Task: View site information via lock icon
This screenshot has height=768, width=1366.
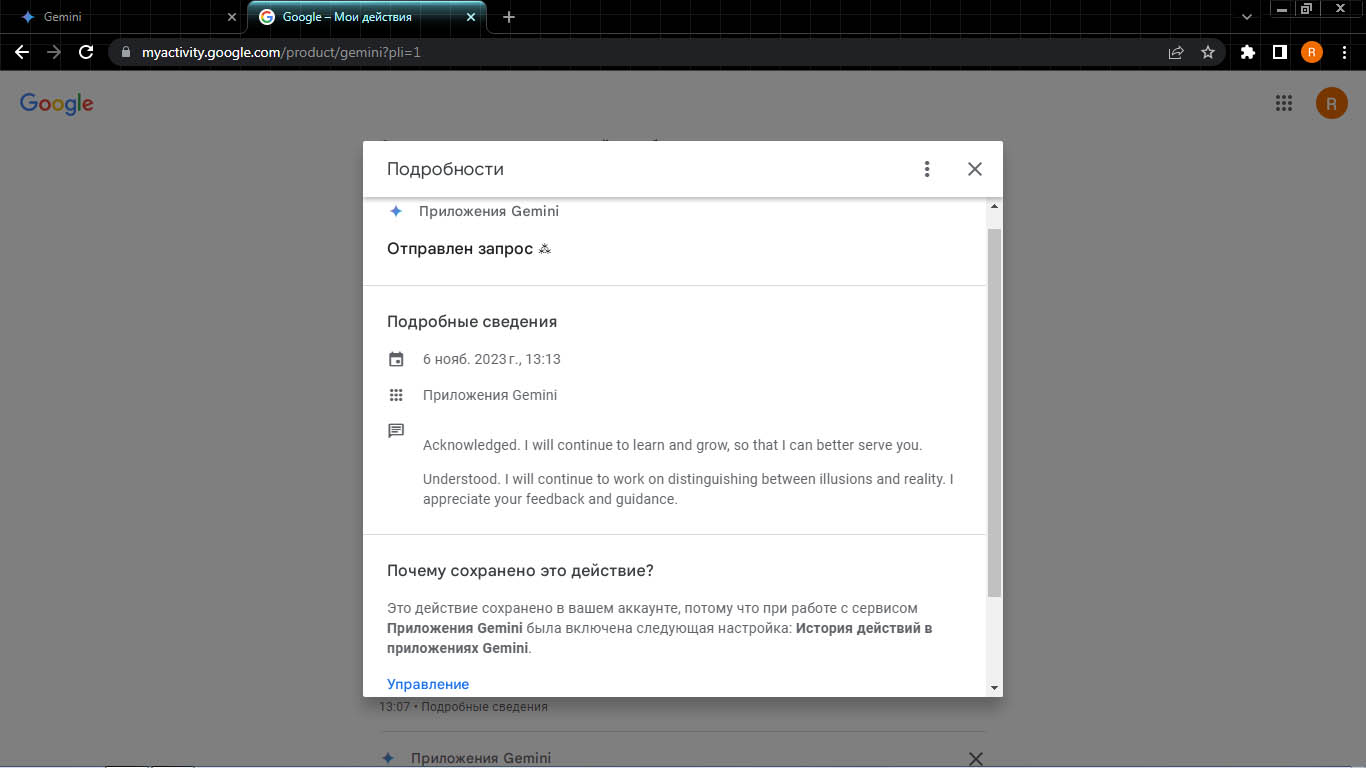Action: (x=125, y=52)
